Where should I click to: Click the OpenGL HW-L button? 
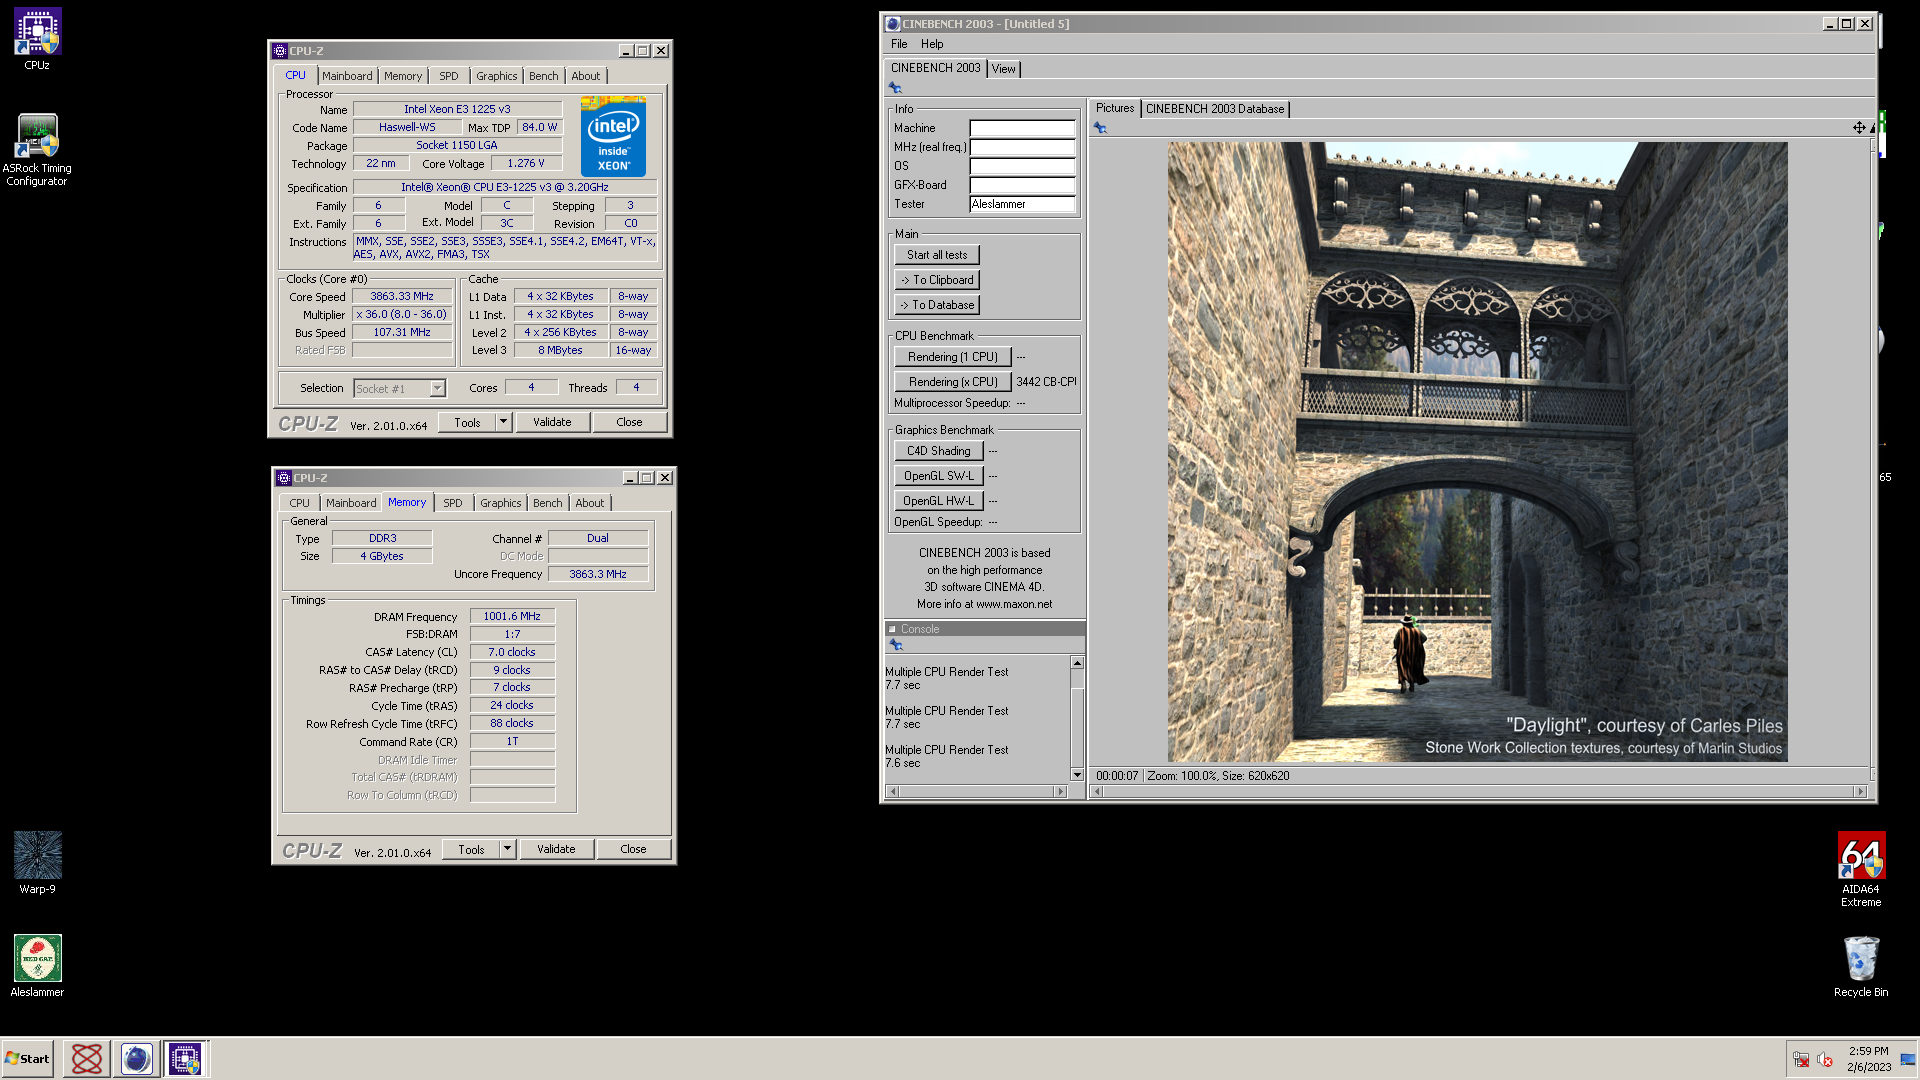click(x=939, y=501)
